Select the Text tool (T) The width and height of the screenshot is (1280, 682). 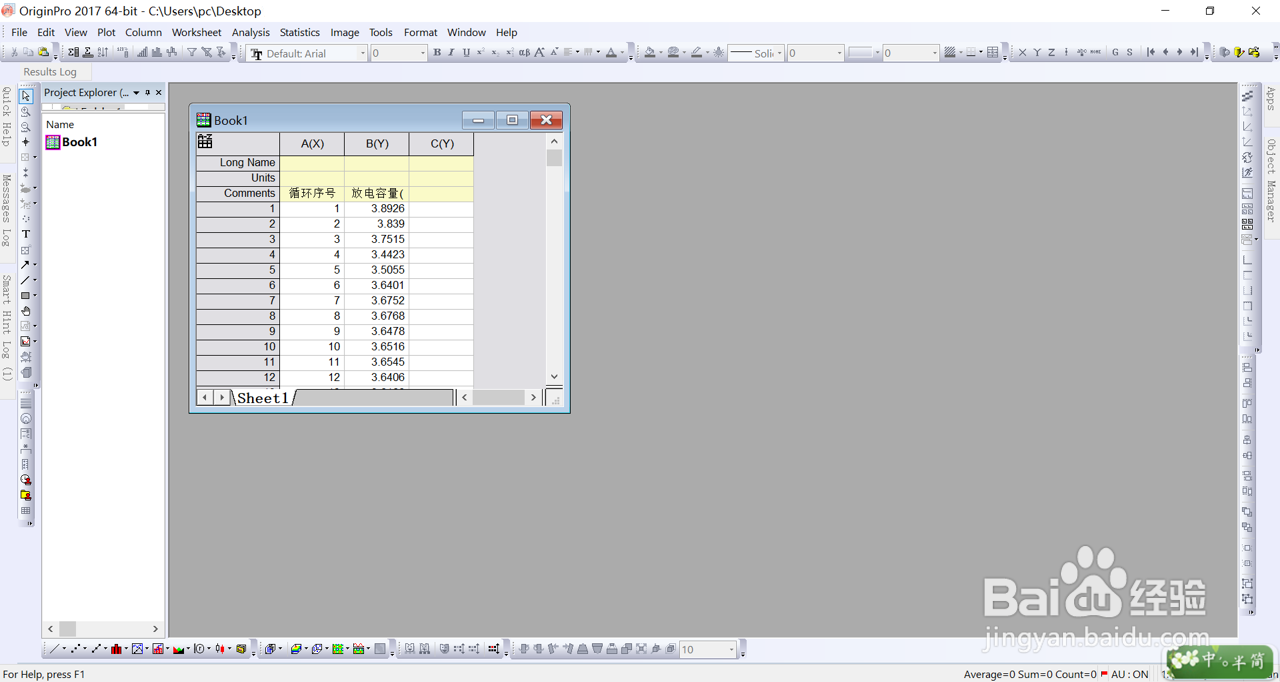click(26, 234)
